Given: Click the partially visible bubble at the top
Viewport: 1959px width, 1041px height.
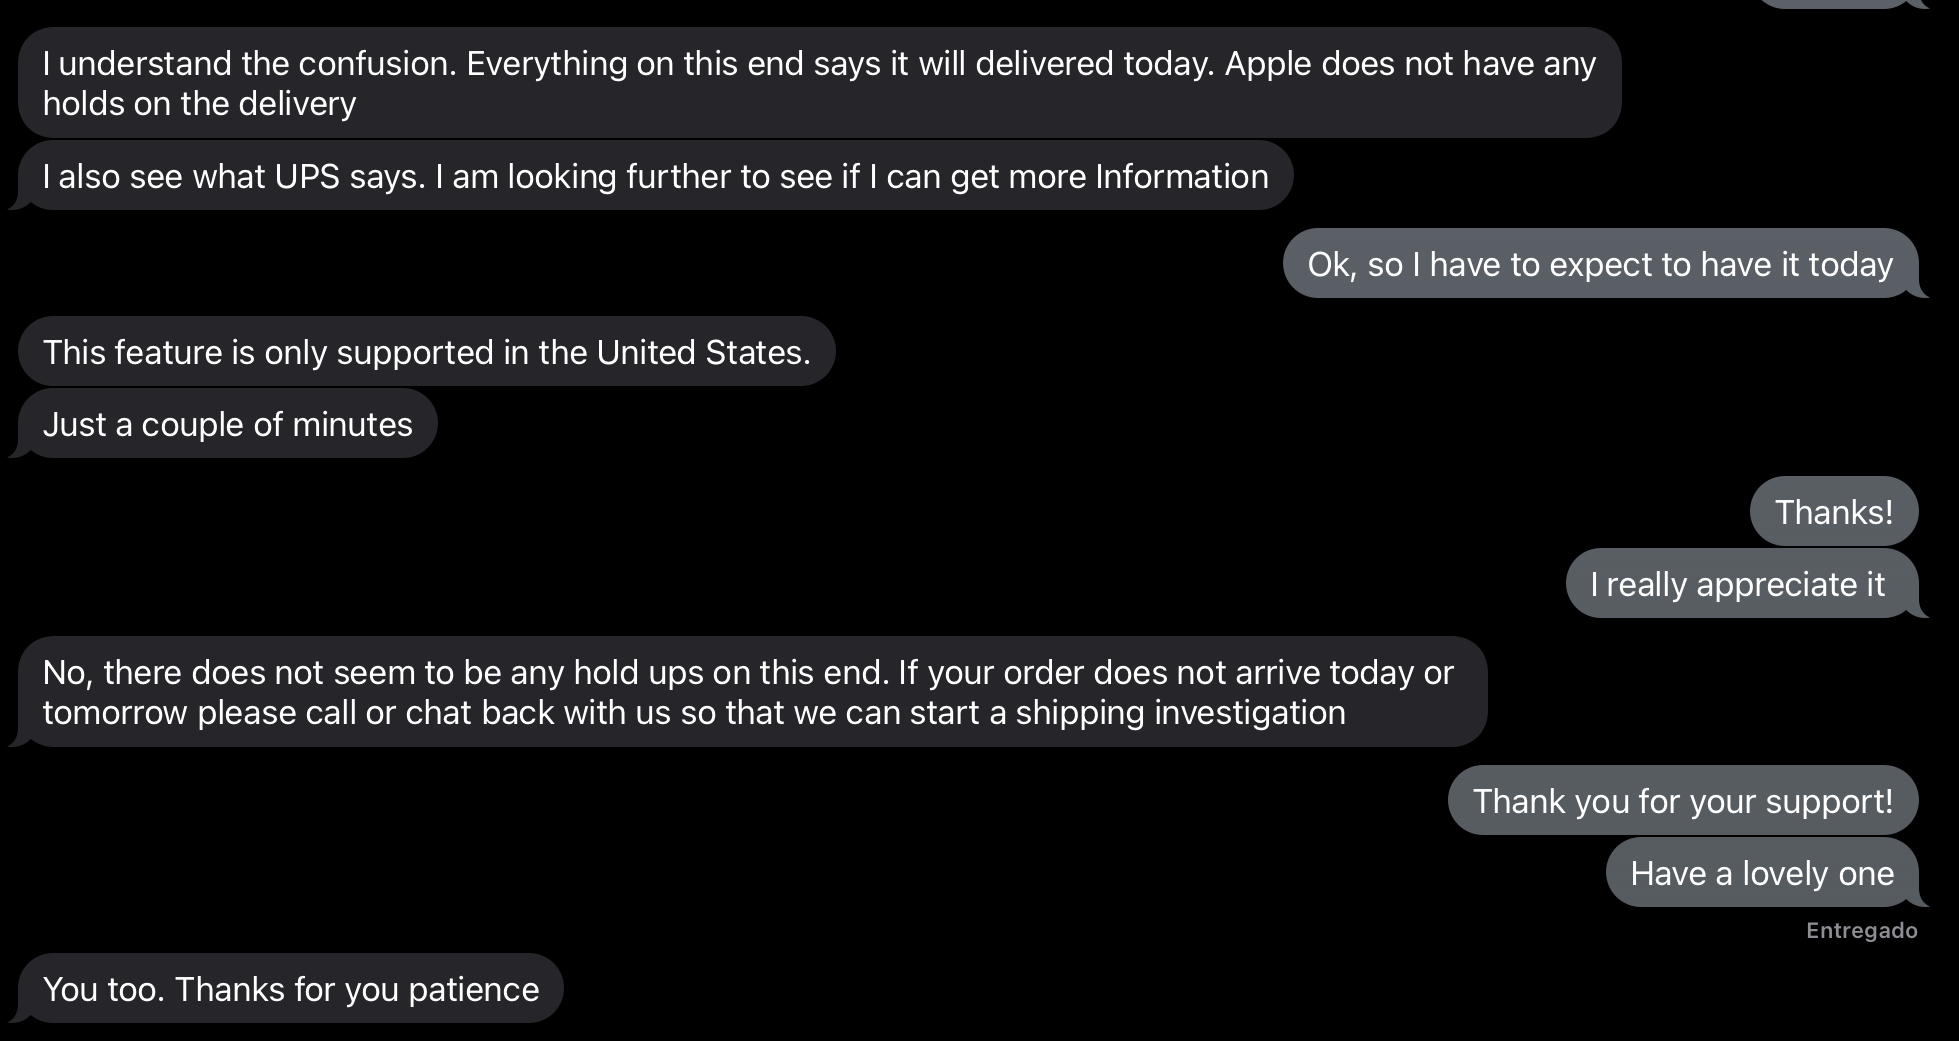Looking at the screenshot, I should coord(1833,3).
